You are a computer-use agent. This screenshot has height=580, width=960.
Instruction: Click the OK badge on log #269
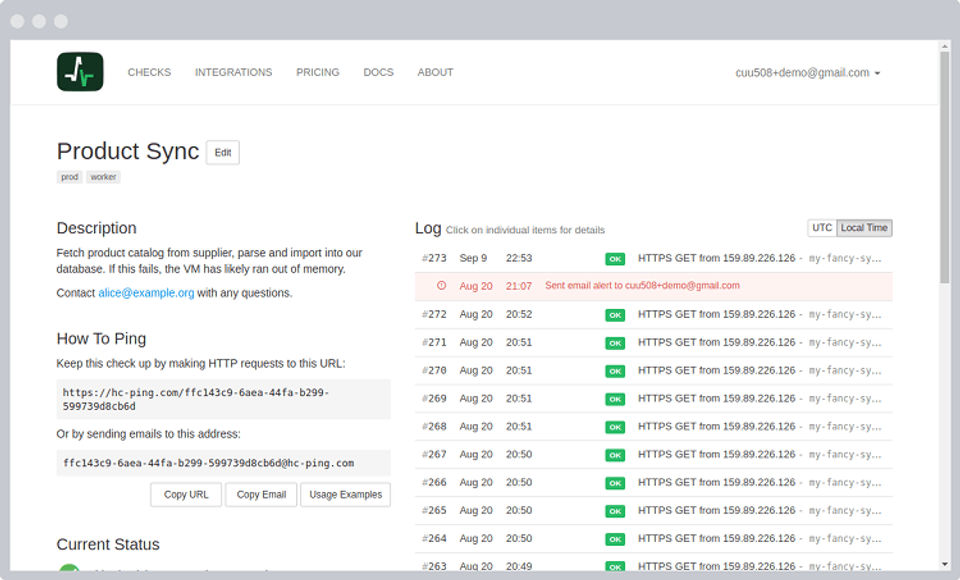coord(615,399)
